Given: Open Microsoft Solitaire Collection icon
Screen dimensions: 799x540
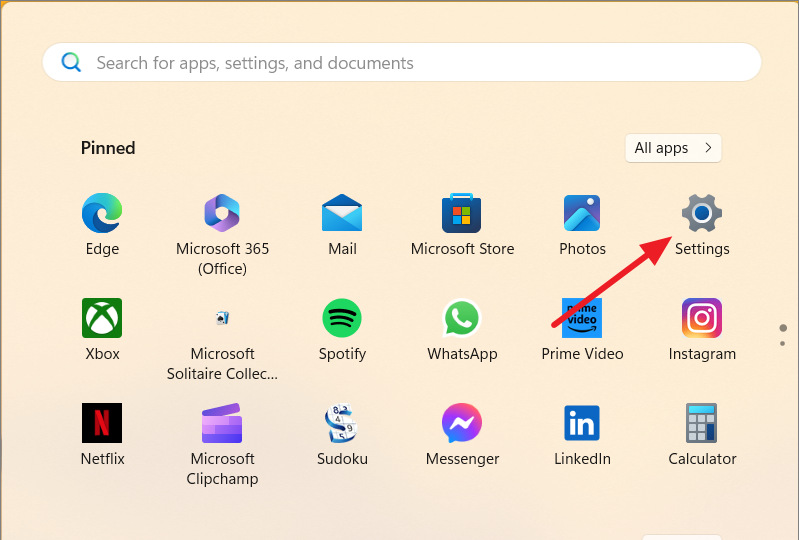Looking at the screenshot, I should (x=222, y=318).
